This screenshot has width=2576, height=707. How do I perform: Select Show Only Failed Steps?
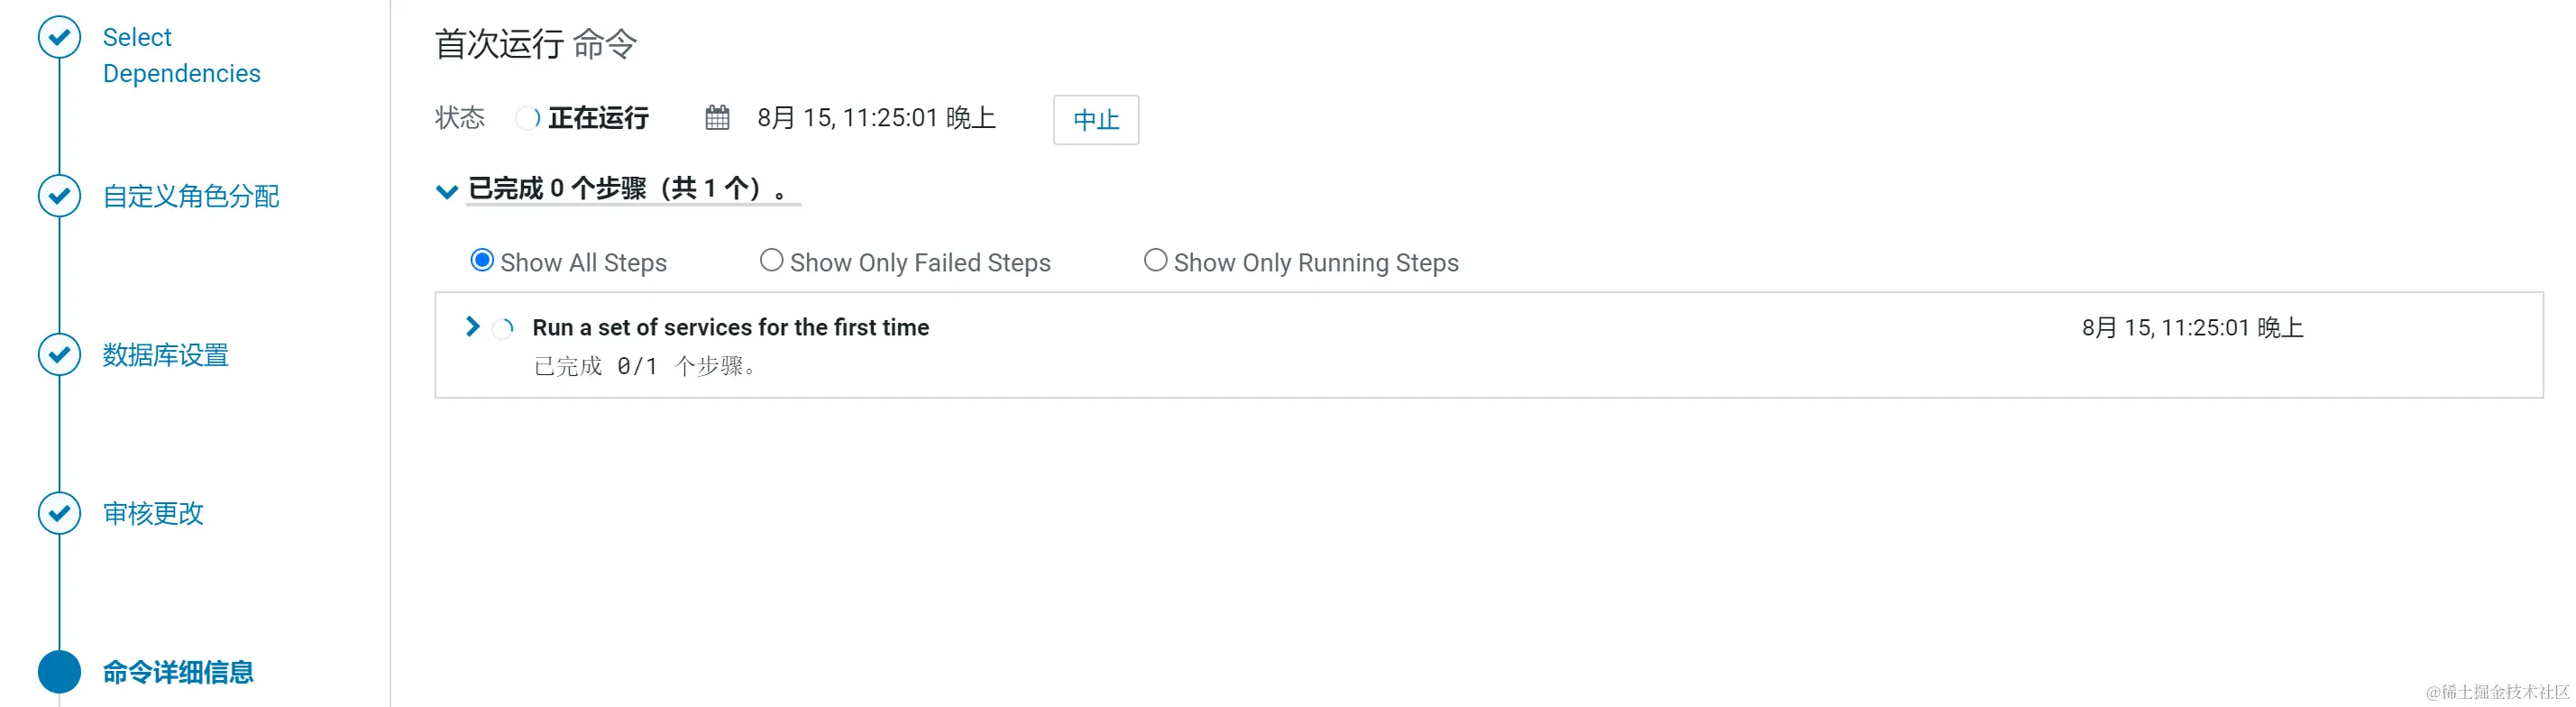point(771,260)
